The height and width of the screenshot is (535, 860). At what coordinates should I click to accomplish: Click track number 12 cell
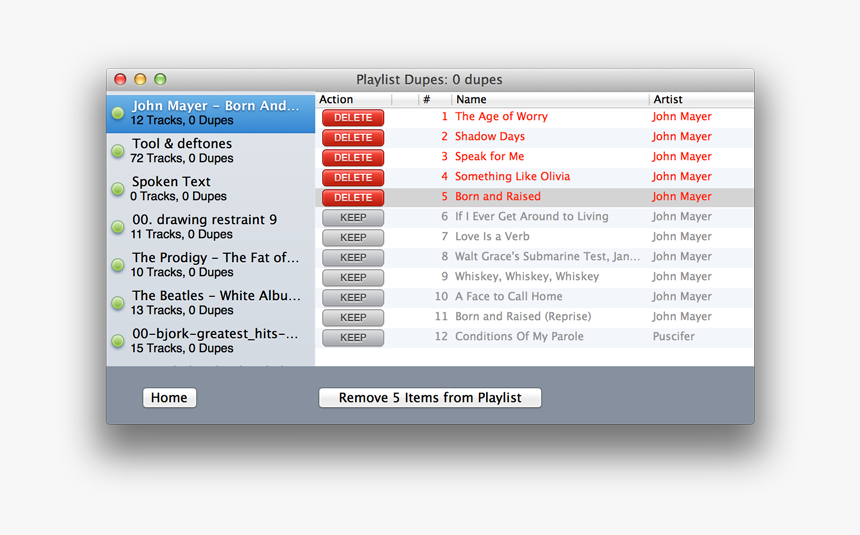(441, 336)
